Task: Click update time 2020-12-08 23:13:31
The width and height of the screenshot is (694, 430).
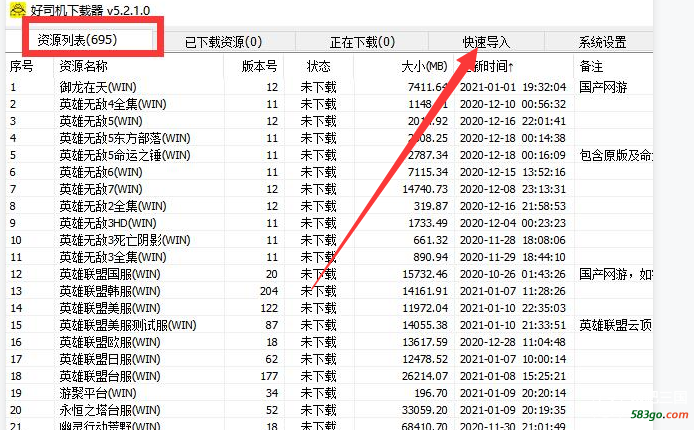Action: coord(513,189)
